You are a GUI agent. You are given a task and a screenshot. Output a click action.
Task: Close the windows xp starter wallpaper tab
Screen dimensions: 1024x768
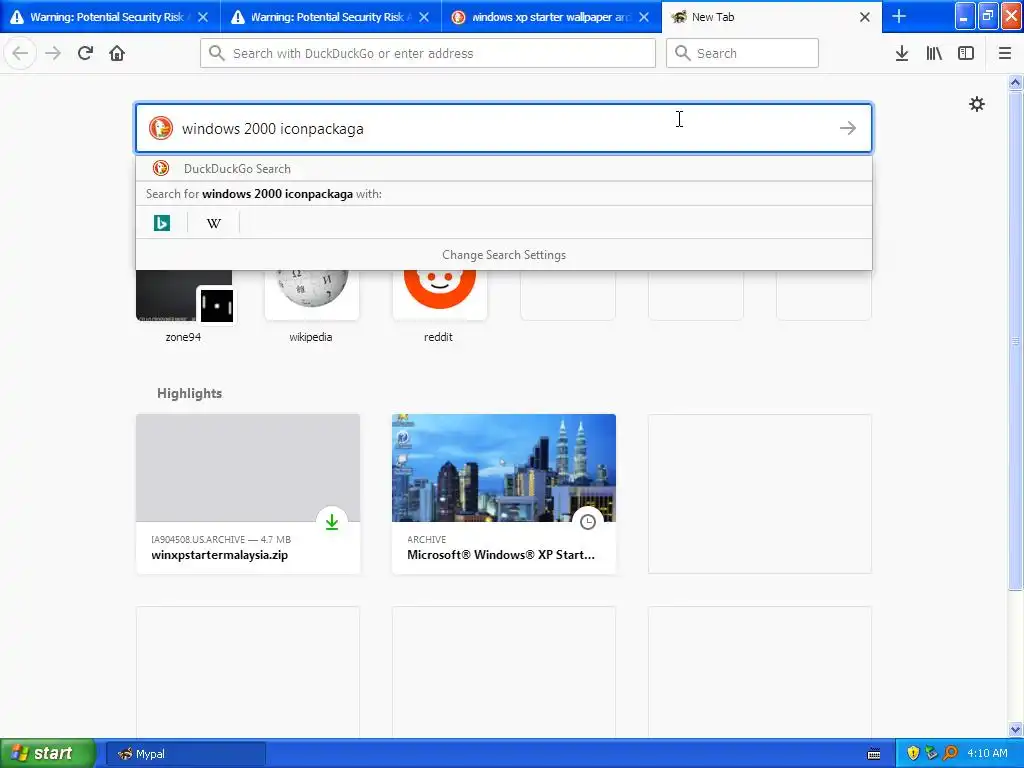pyautogui.click(x=644, y=17)
